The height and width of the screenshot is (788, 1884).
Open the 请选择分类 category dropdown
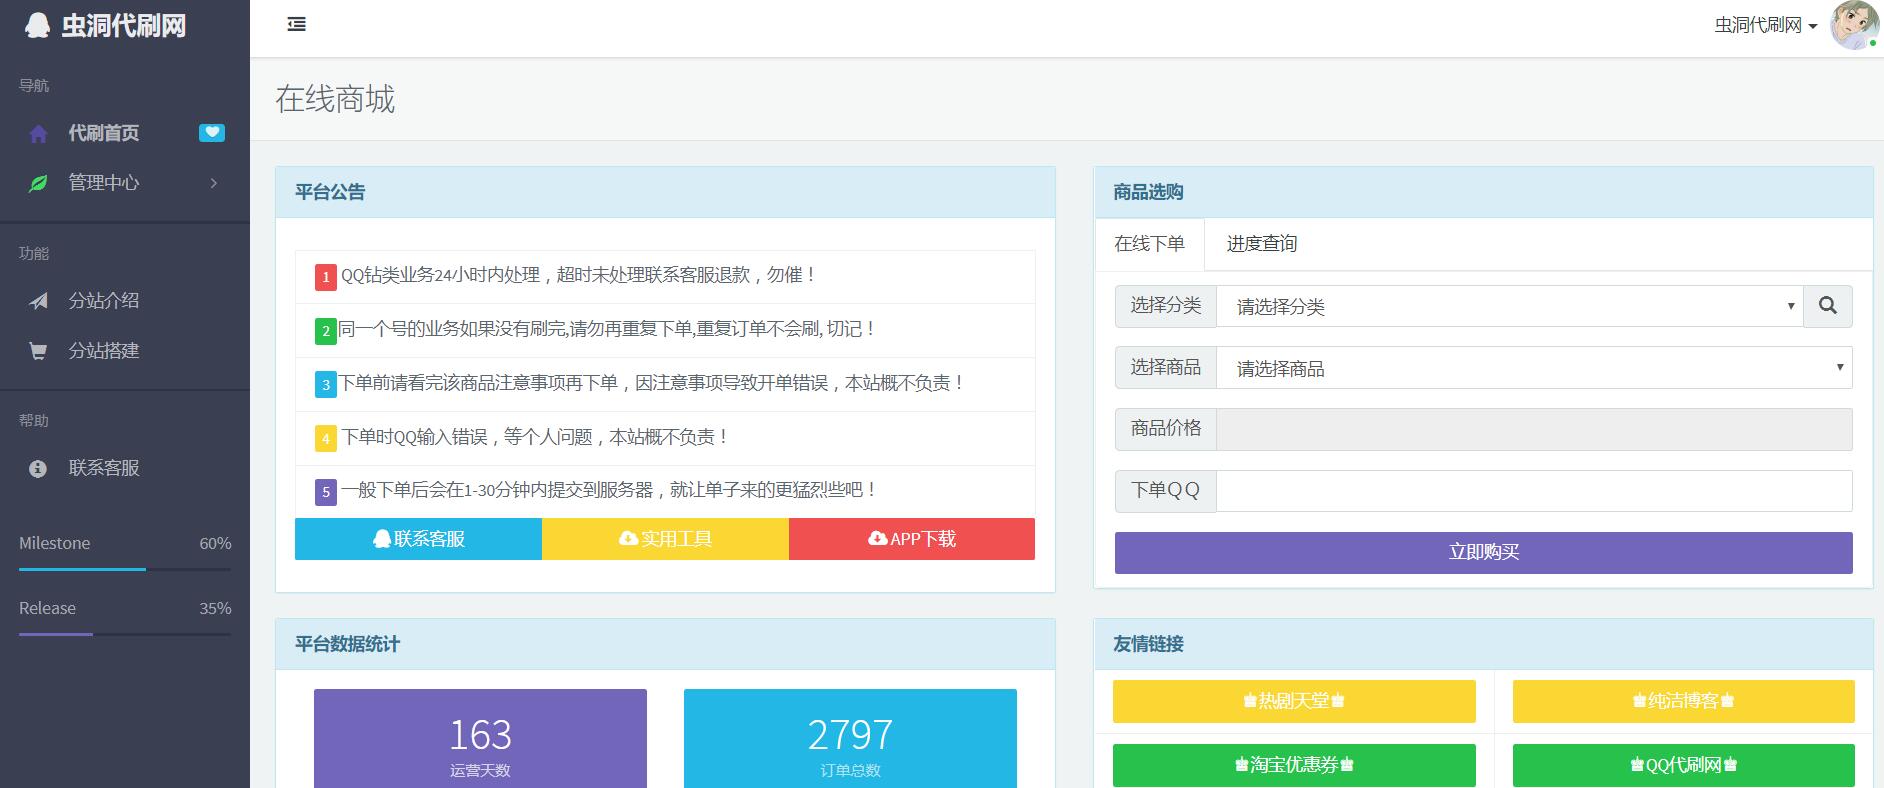(x=1510, y=306)
